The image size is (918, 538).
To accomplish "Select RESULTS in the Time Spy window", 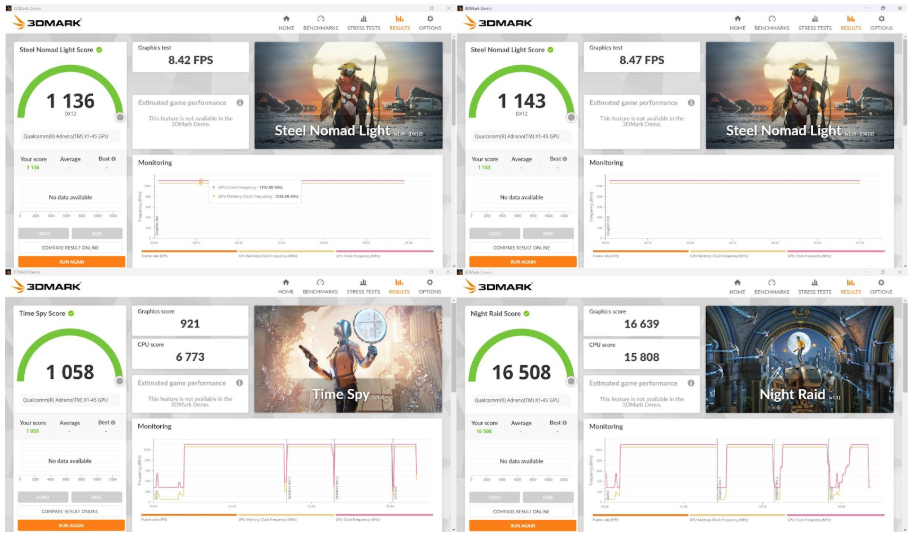I will point(399,286).
